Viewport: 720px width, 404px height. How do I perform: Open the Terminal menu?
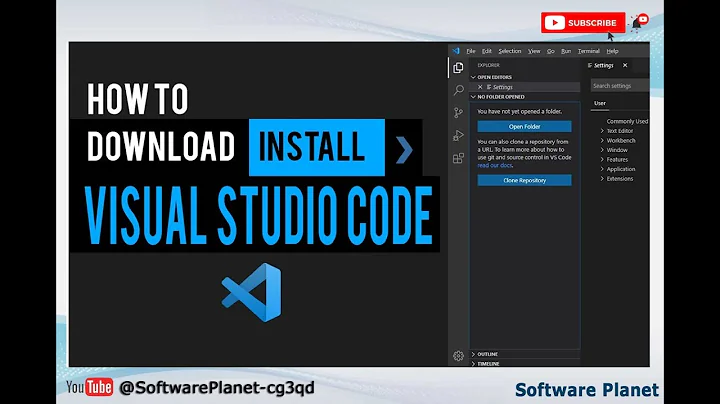point(589,51)
